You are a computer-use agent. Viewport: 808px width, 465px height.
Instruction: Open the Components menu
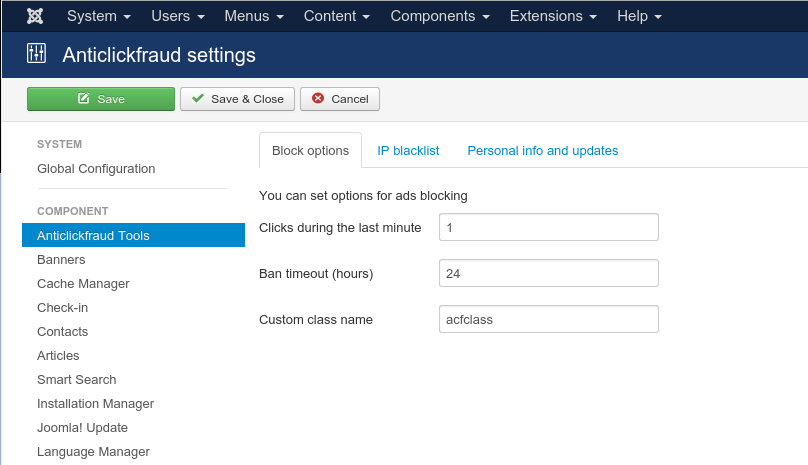click(x=439, y=16)
